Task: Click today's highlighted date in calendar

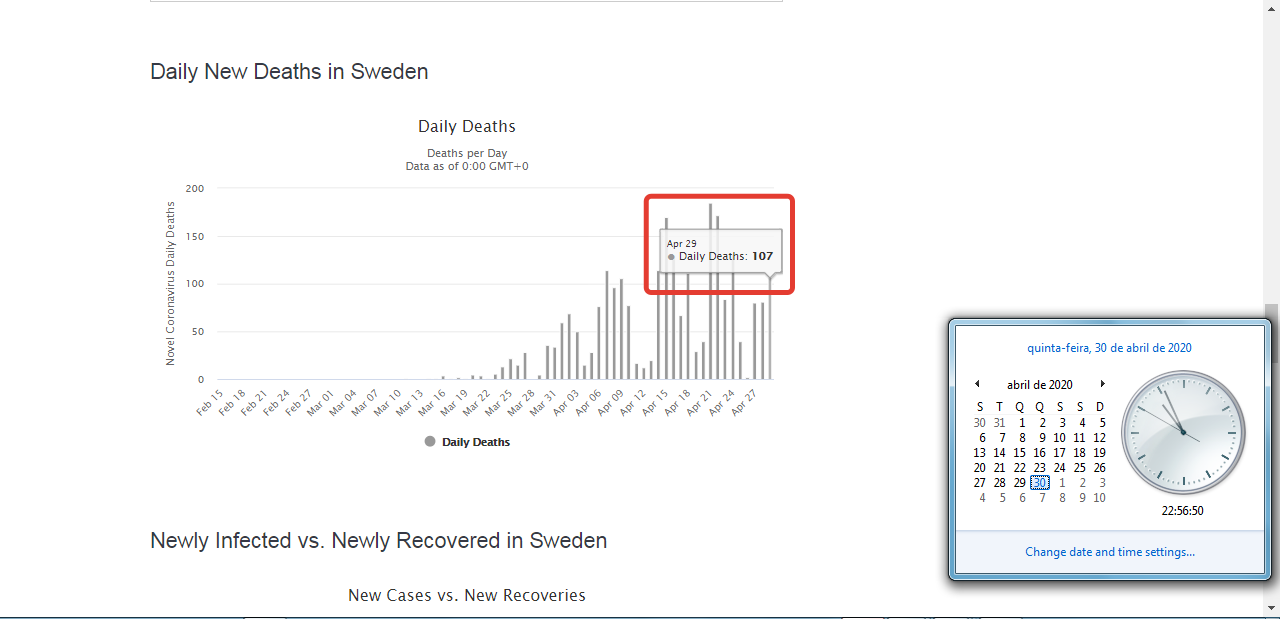Action: tap(1039, 483)
